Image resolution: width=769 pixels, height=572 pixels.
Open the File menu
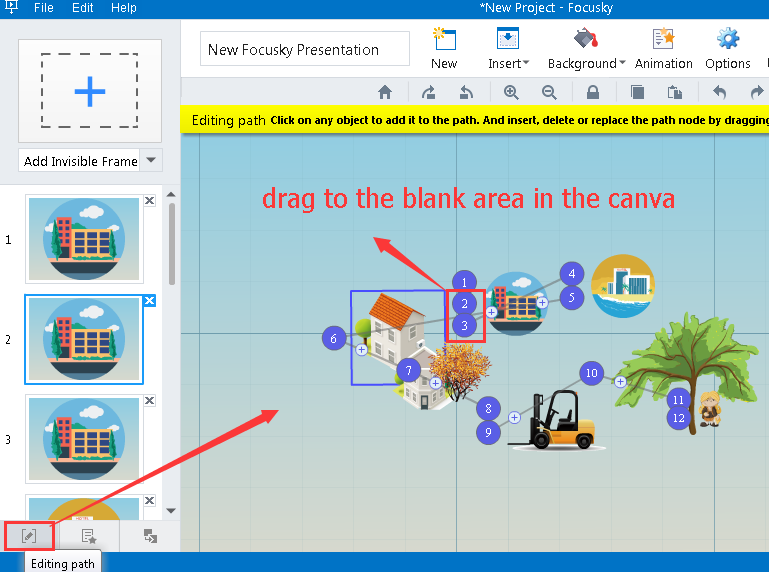[x=44, y=8]
